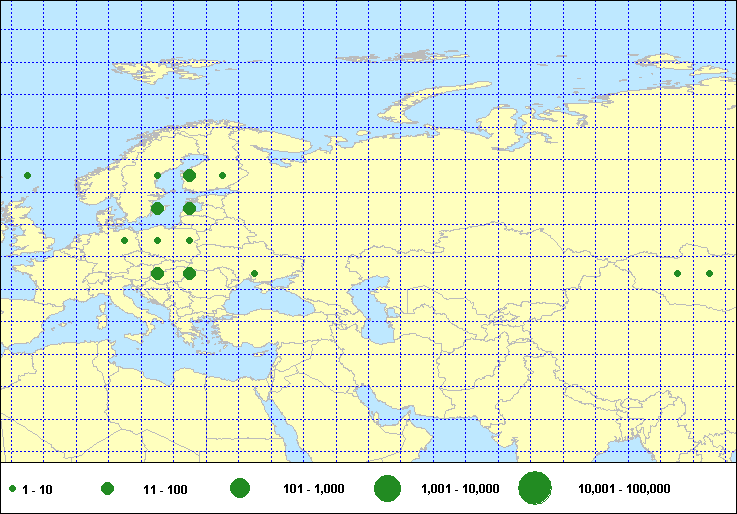Click the small dot north of Black Sea
This screenshot has height=514, width=737.
point(254,273)
